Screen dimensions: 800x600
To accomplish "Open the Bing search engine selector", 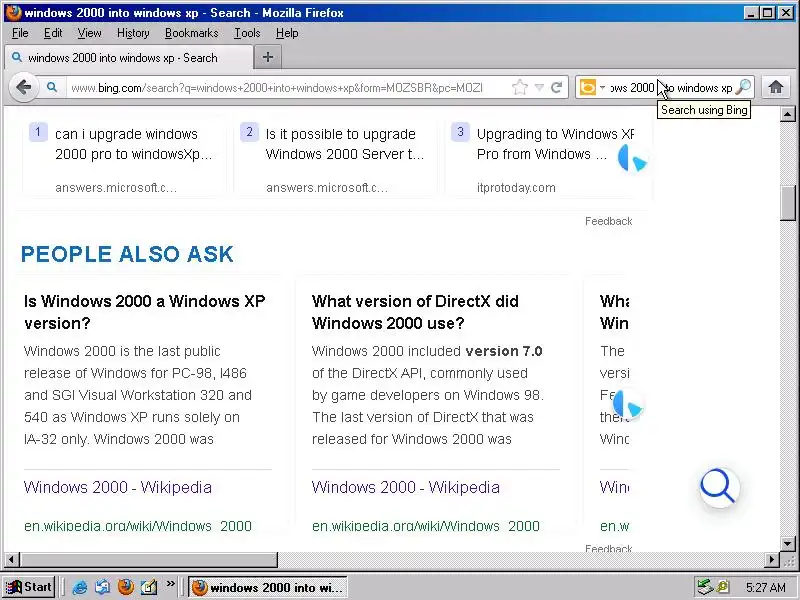I will click(592, 87).
